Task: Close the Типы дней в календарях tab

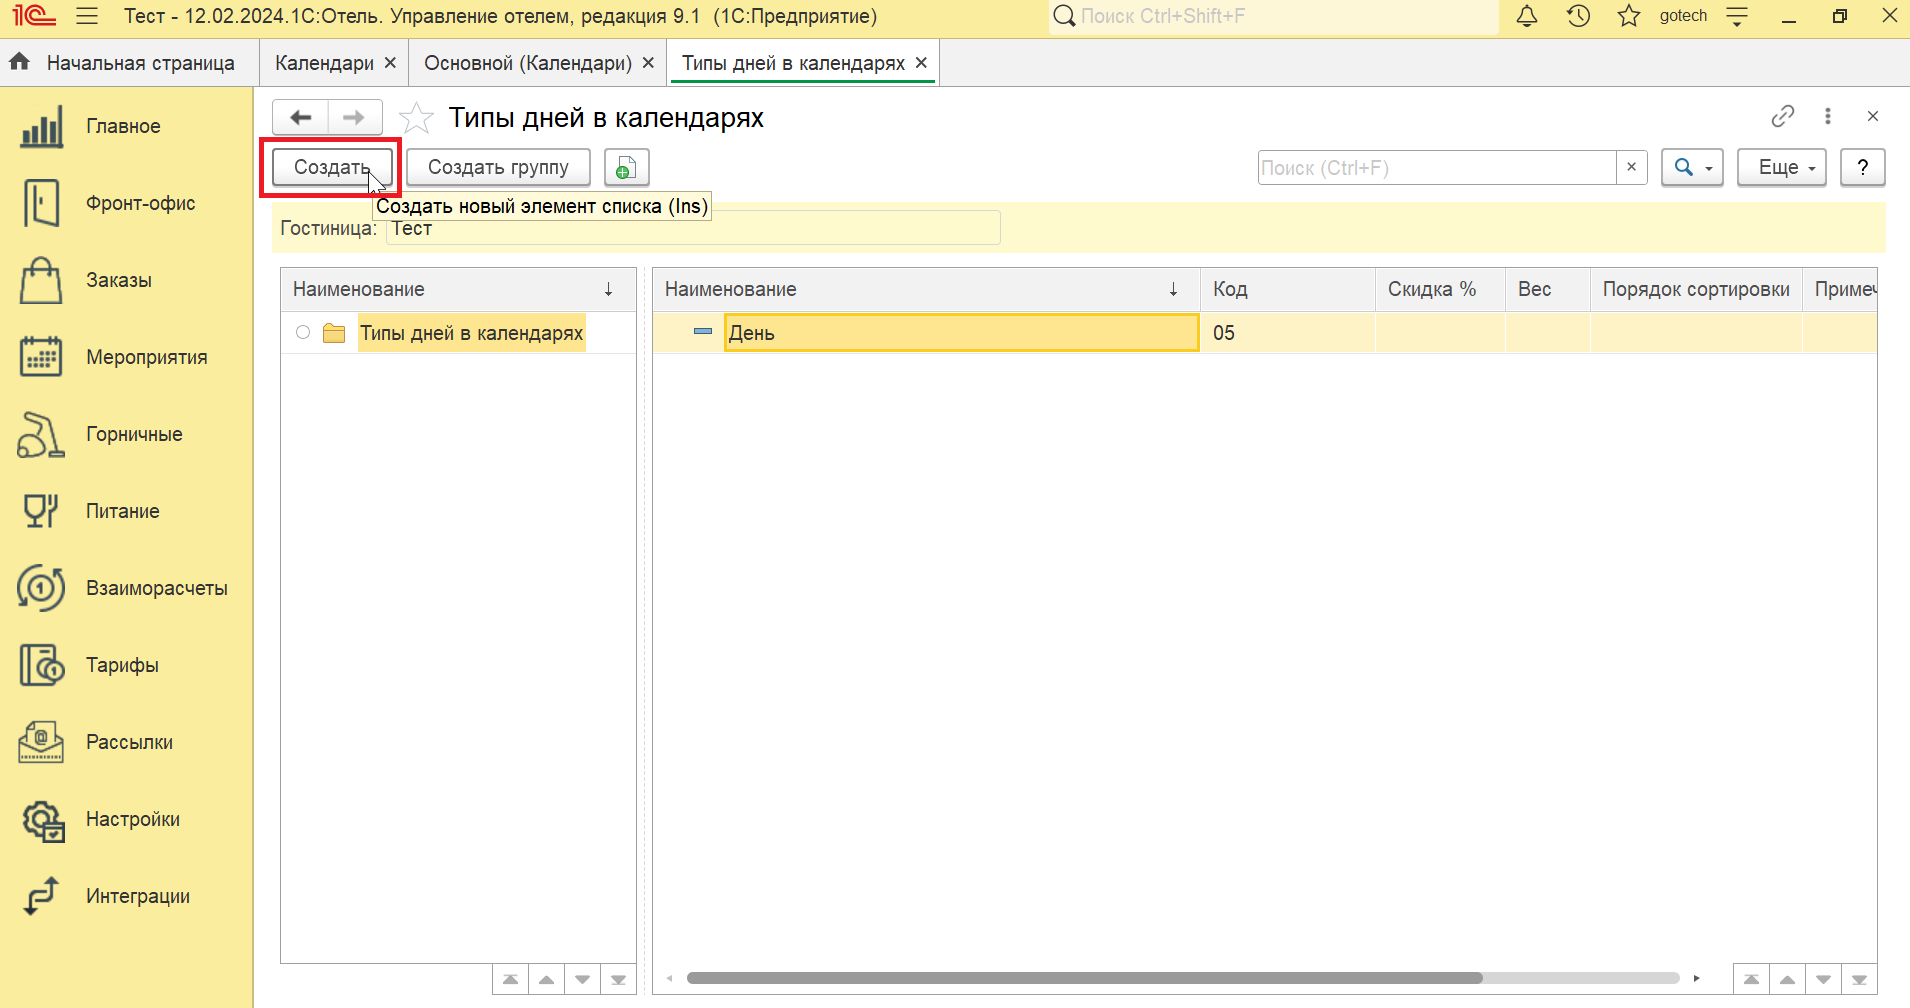Action: 921,63
